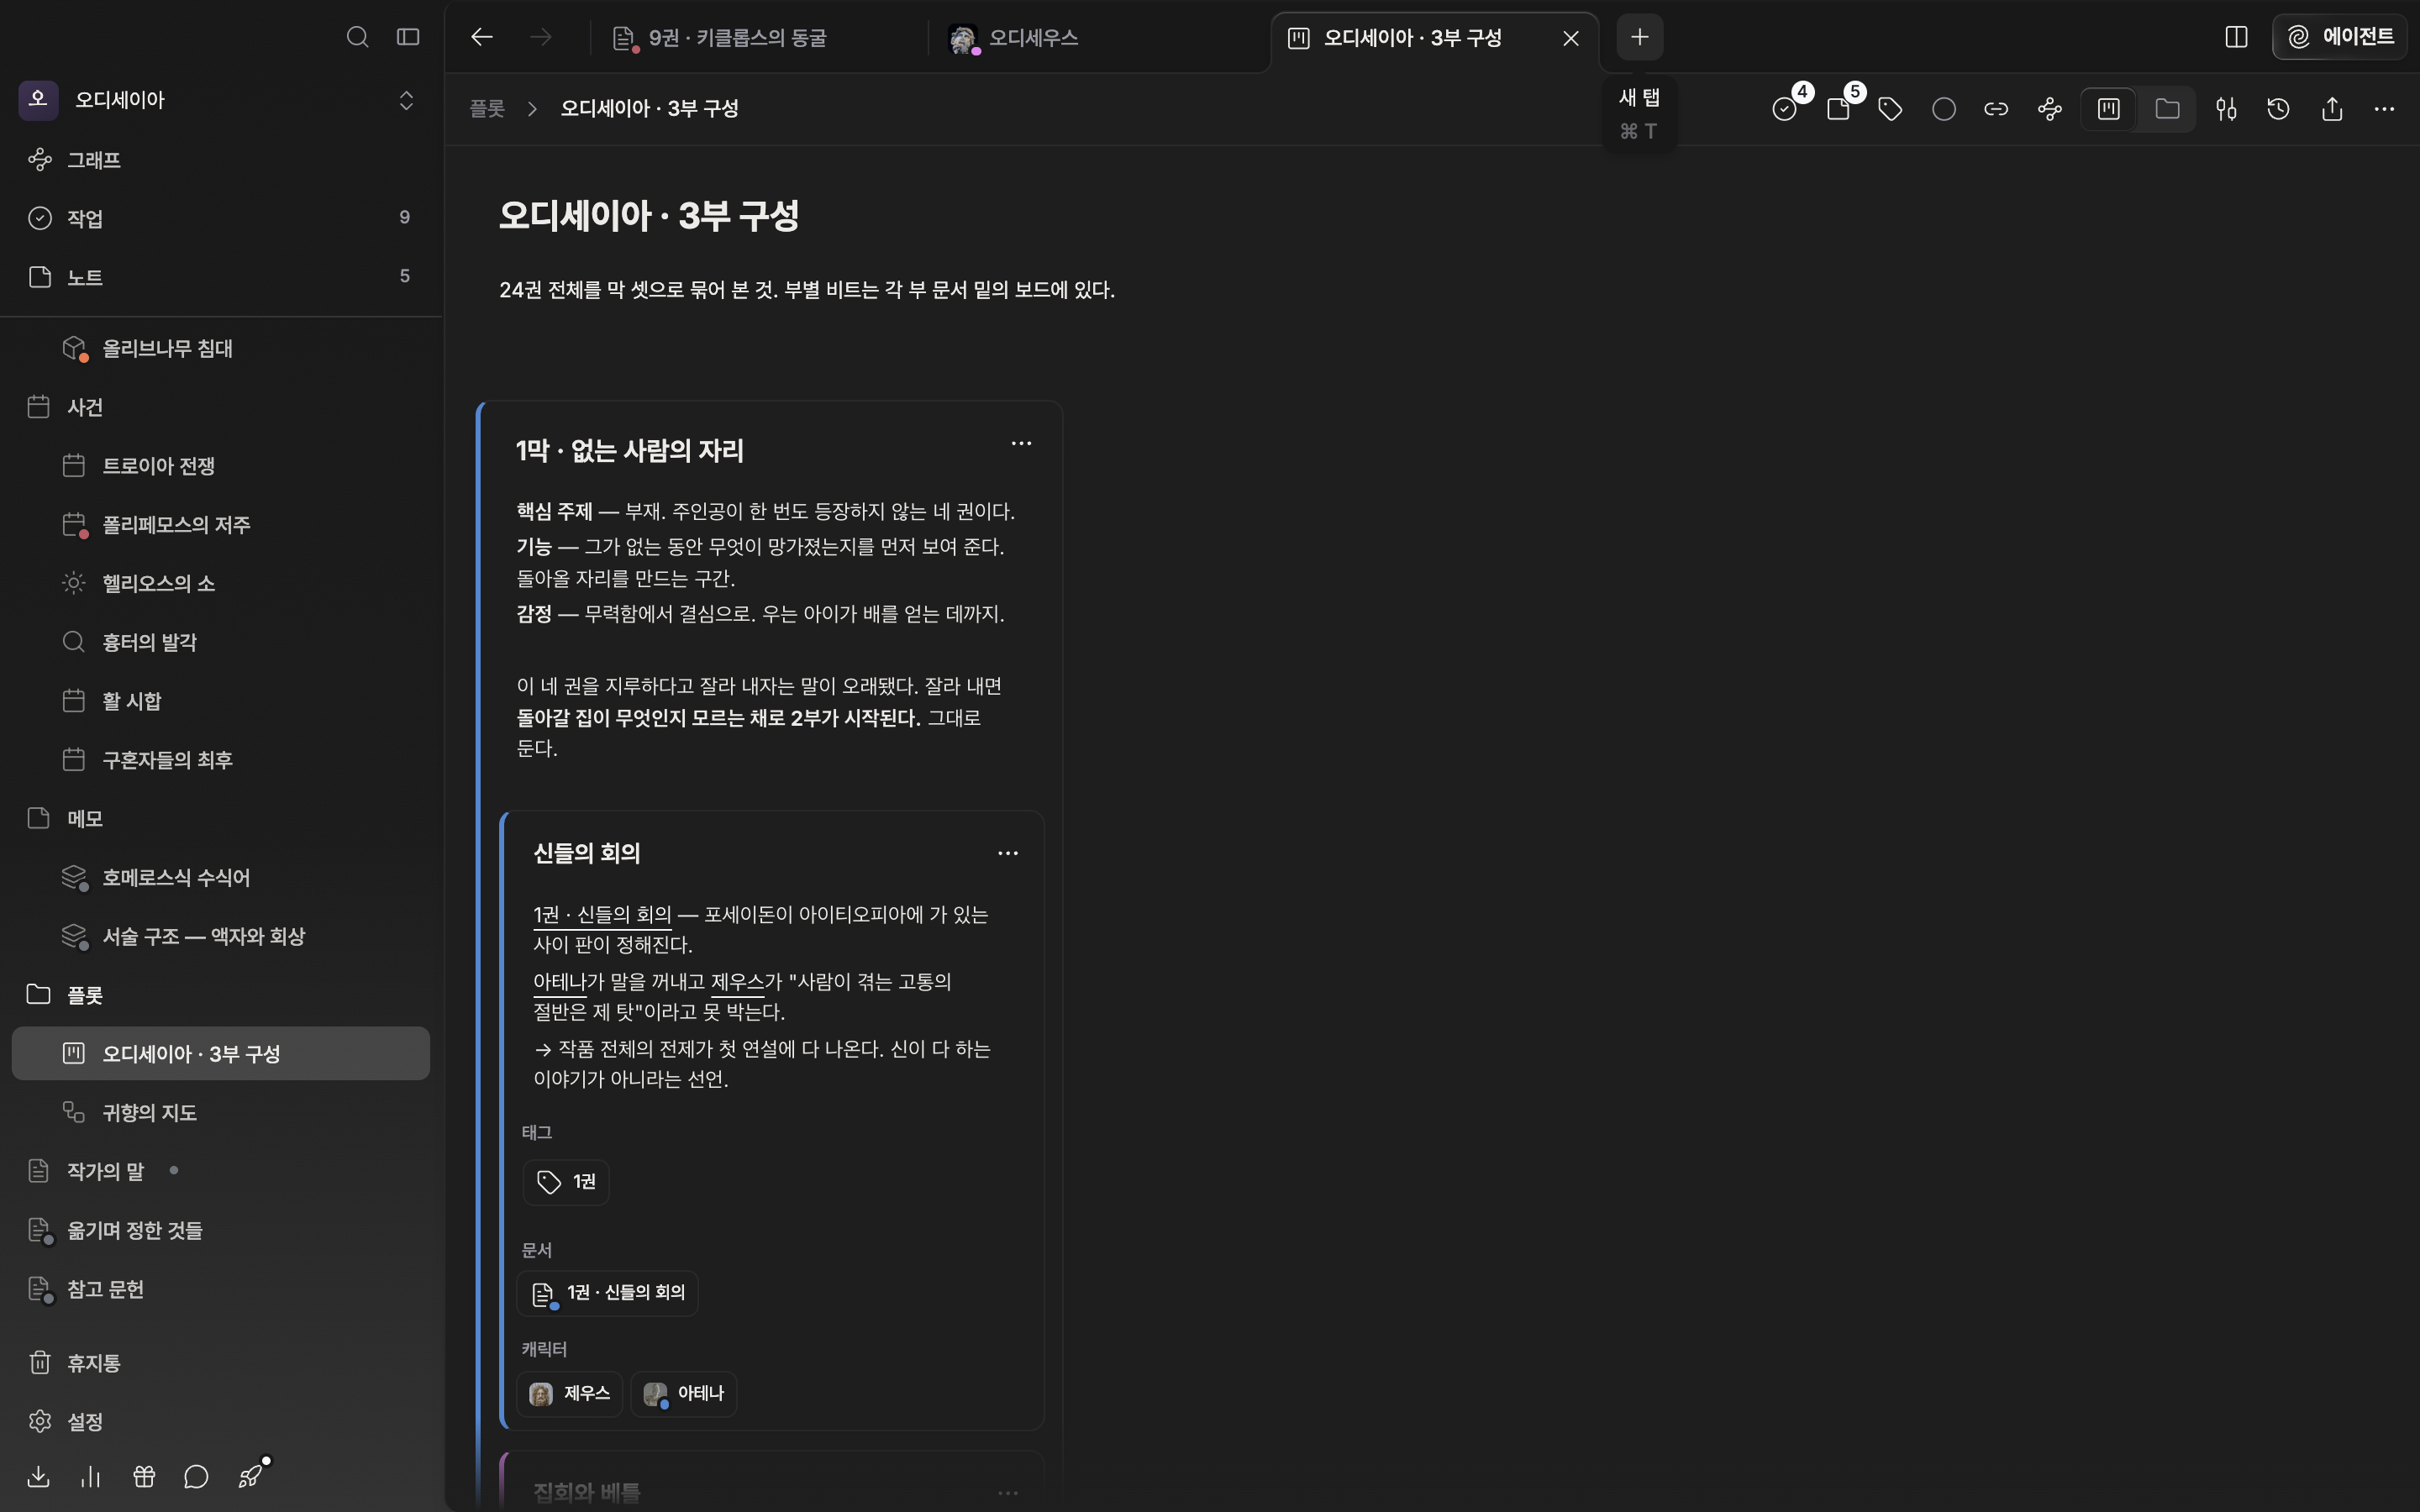Open 귀향의 지도 in sidebar
The width and height of the screenshot is (2420, 1512).
[x=220, y=1113]
